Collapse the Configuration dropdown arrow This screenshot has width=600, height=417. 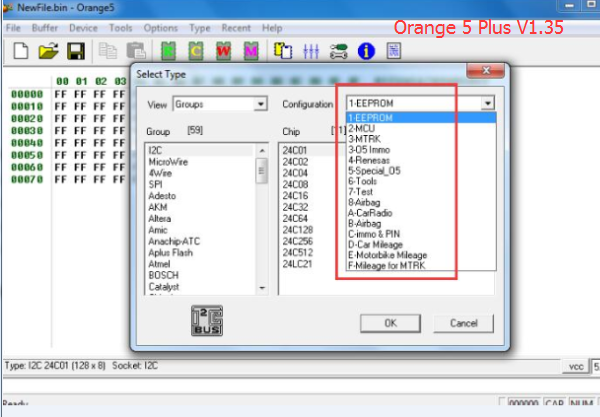click(487, 103)
